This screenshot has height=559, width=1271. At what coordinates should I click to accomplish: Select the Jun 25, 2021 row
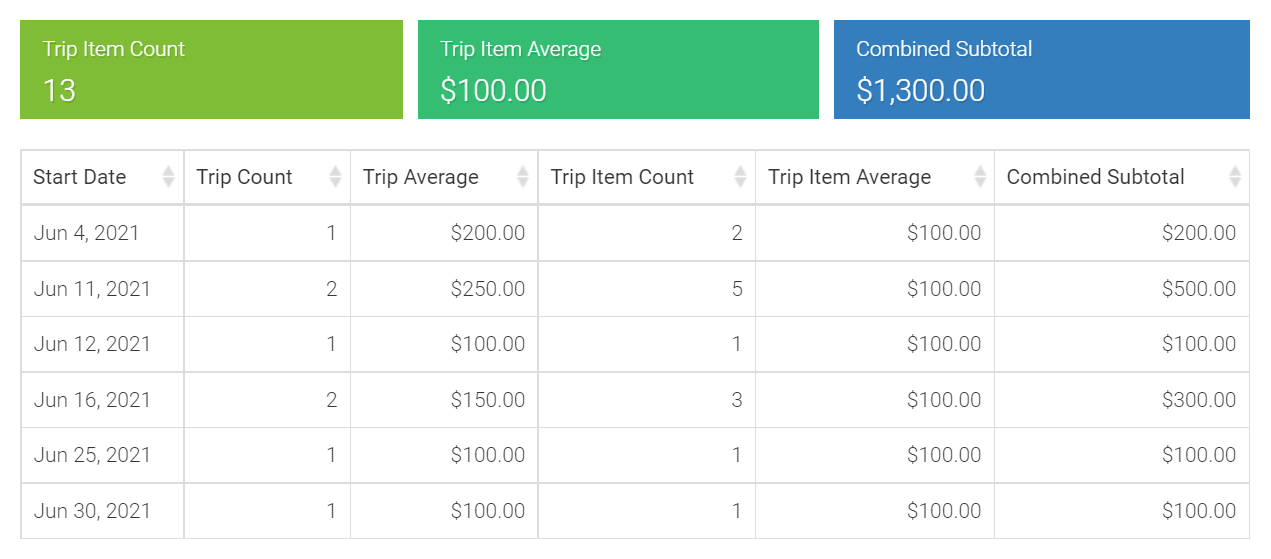[635, 455]
